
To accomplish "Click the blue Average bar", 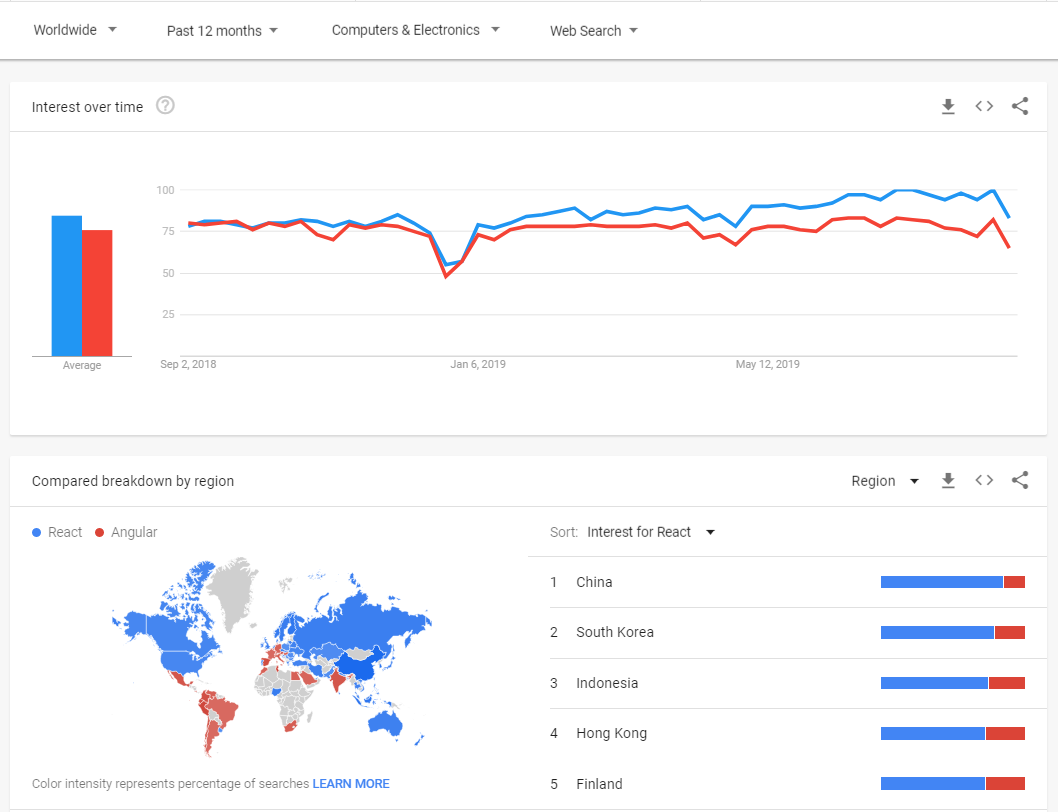I will [x=67, y=283].
